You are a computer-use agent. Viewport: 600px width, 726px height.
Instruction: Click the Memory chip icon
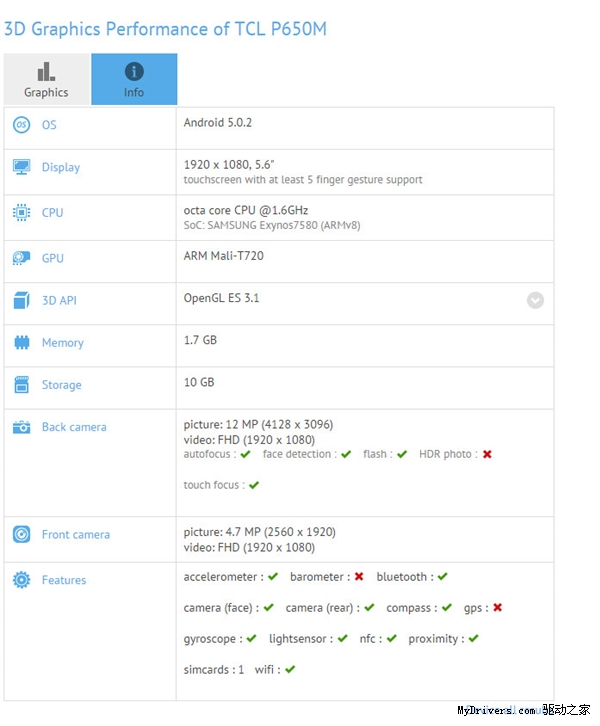click(21, 342)
